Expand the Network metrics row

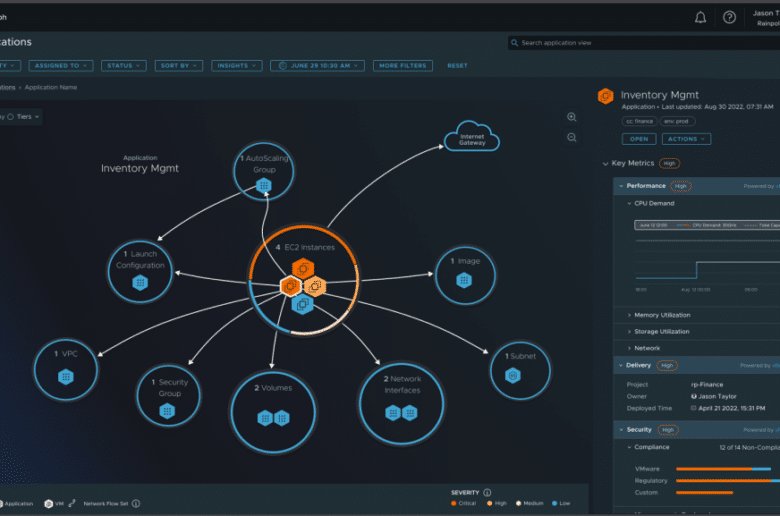(629, 348)
